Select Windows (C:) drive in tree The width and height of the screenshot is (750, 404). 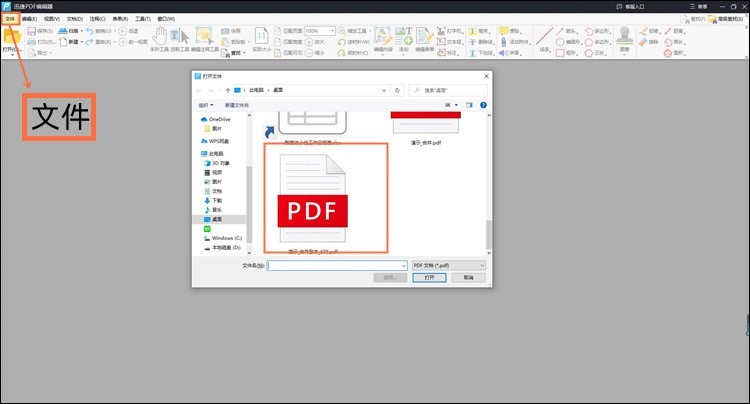[x=223, y=238]
